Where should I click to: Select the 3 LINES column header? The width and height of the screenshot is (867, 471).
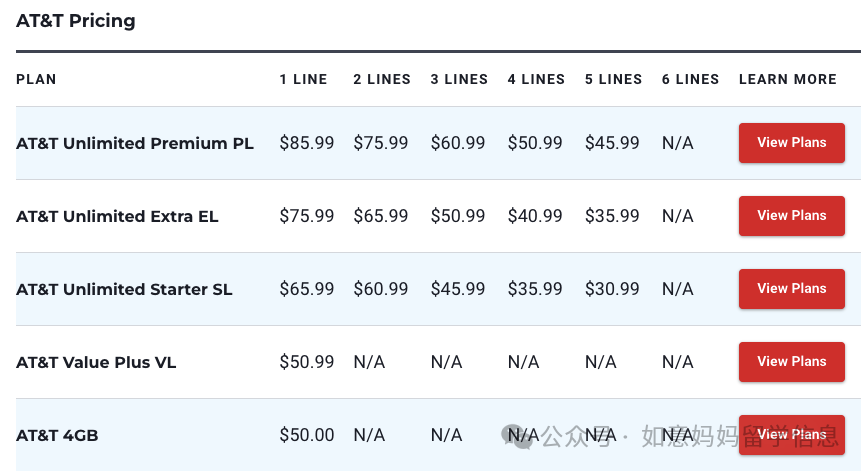tap(459, 79)
